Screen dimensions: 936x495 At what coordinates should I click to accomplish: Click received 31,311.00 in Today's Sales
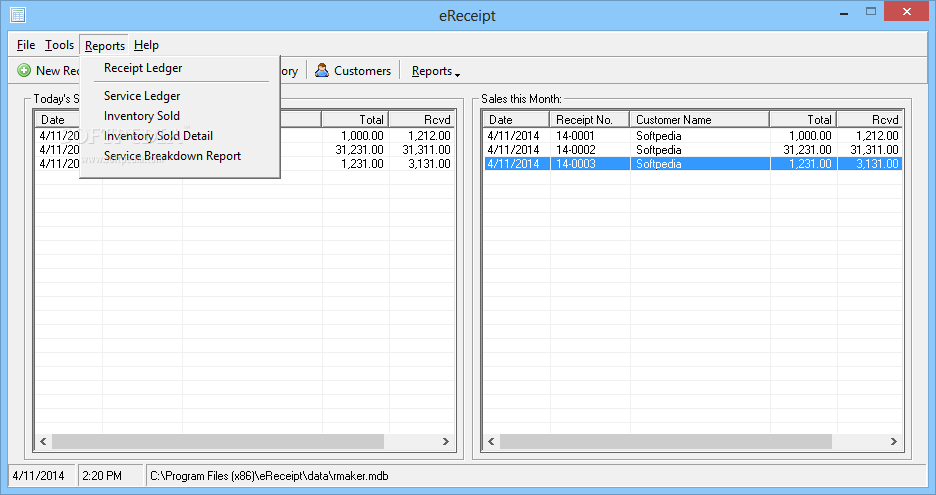point(426,150)
